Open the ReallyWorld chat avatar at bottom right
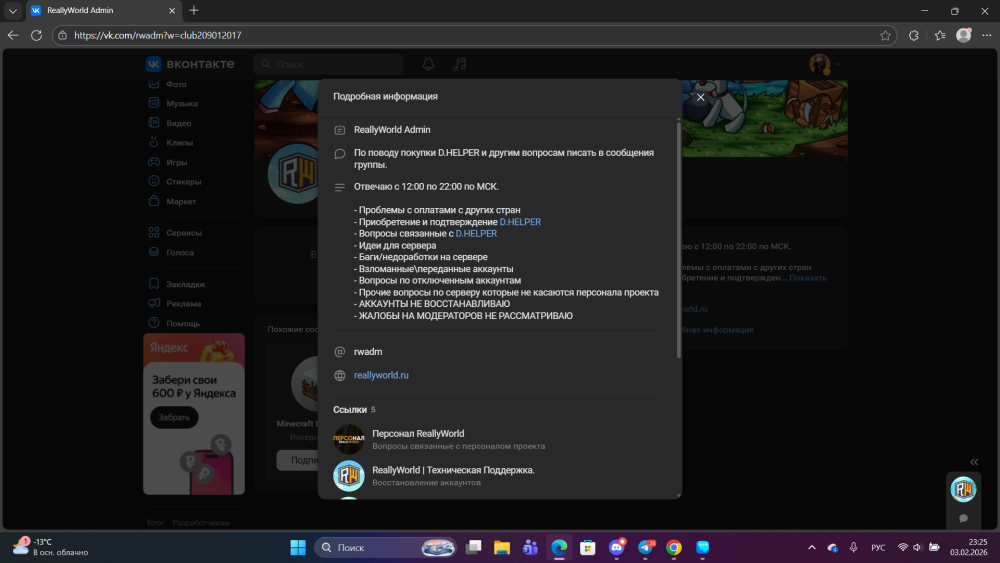This screenshot has width=1000, height=563. [x=963, y=489]
